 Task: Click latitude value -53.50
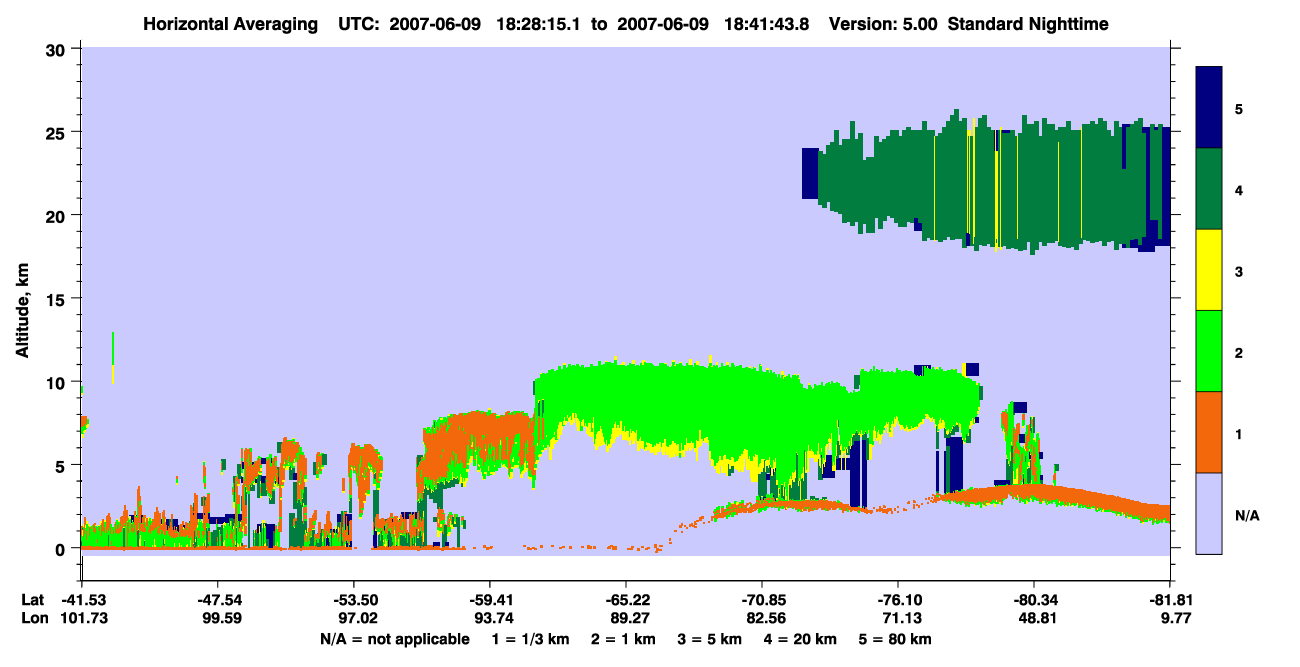[x=353, y=600]
